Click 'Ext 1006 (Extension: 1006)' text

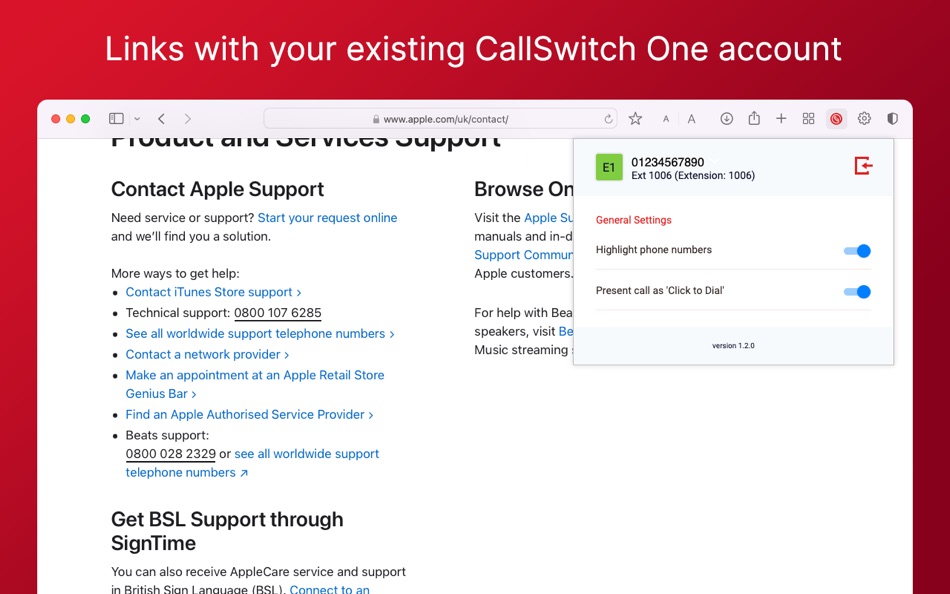pyautogui.click(x=693, y=176)
